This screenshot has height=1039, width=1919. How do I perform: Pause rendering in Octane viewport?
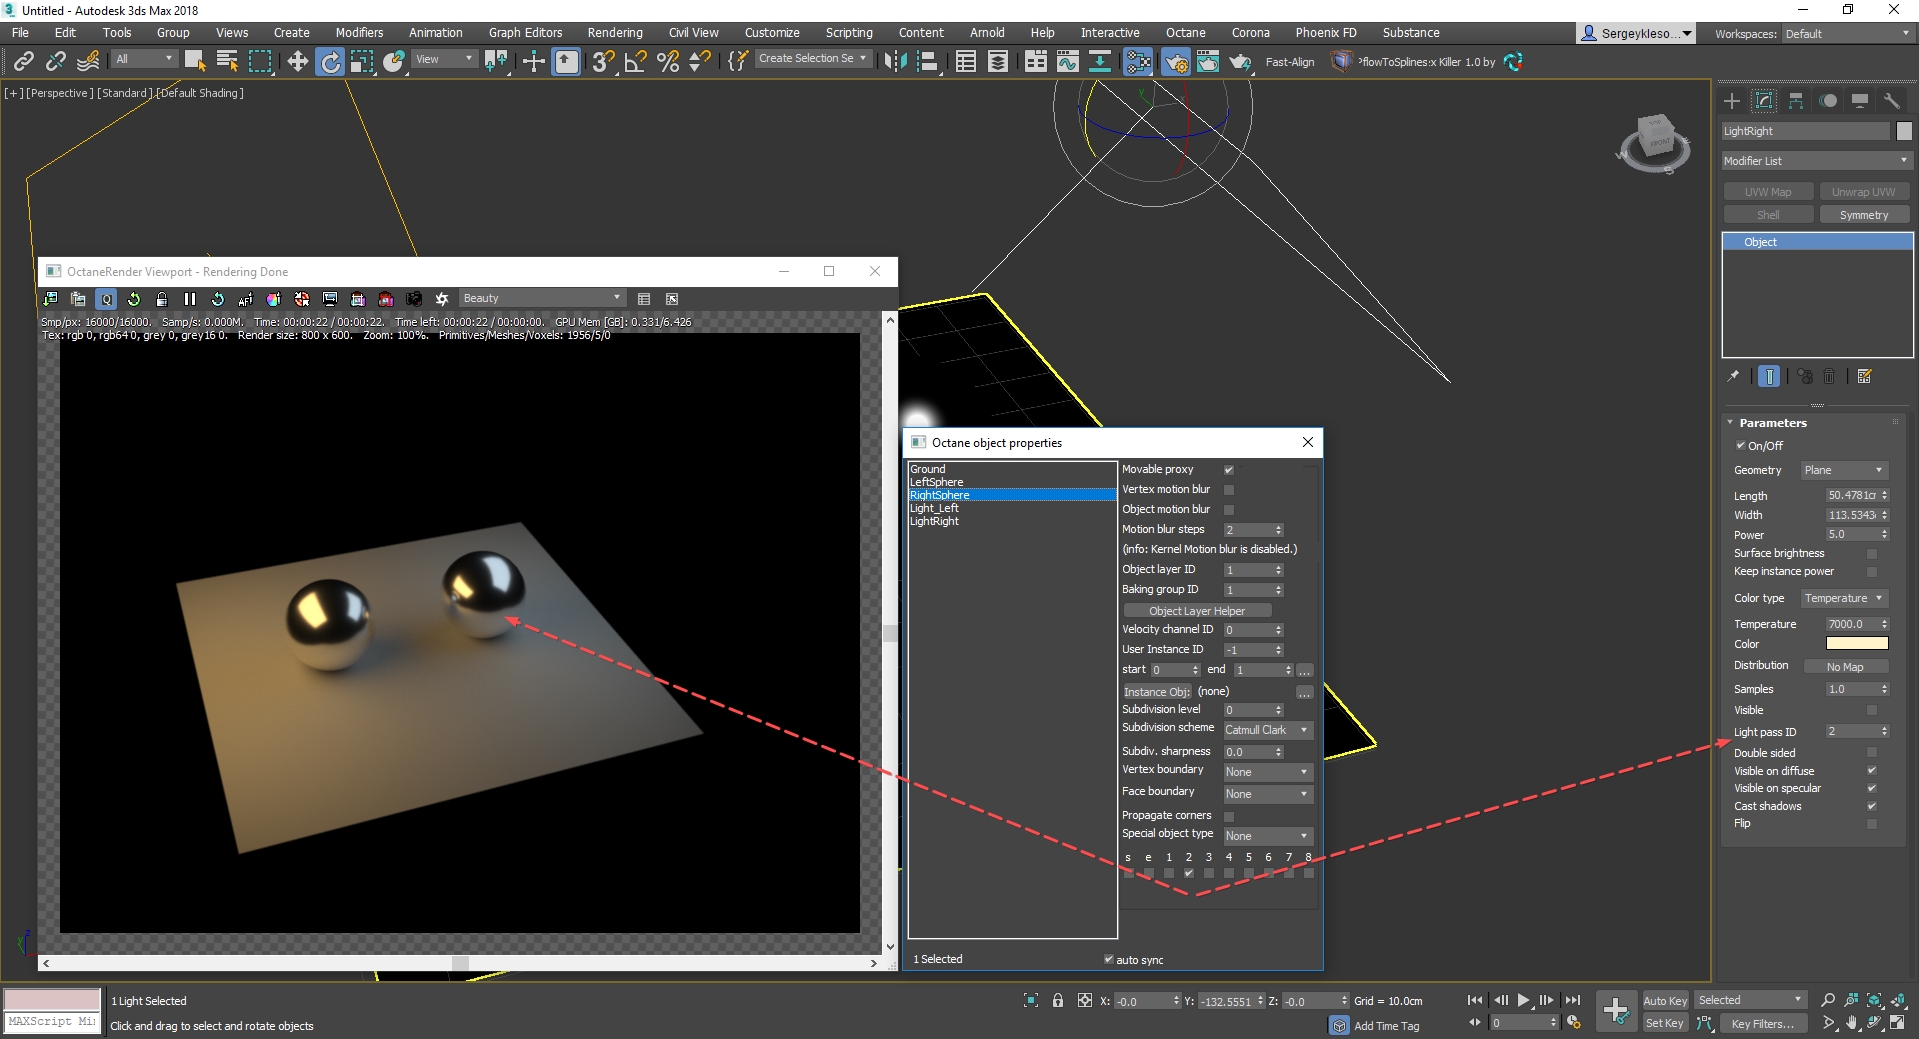click(190, 299)
